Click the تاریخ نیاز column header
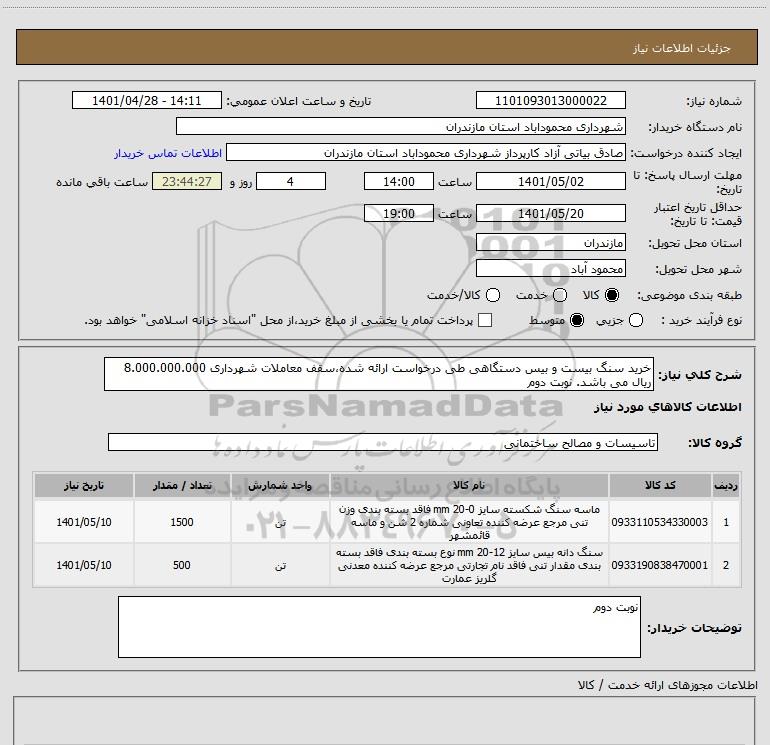The image size is (770, 745). coord(83,486)
